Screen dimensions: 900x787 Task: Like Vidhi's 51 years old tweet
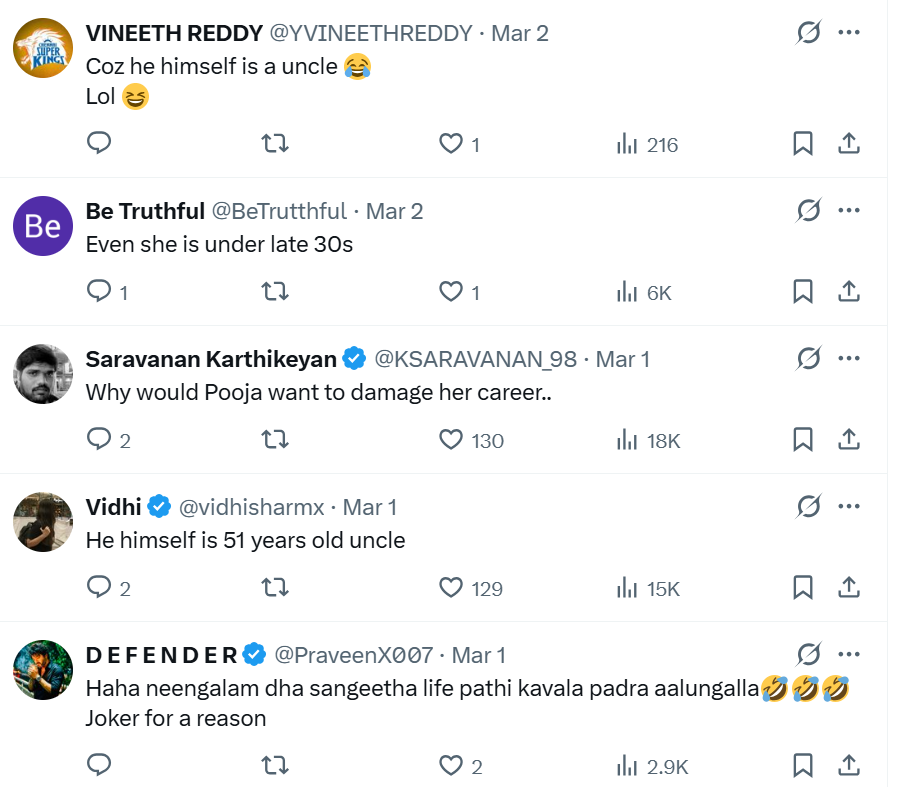pos(452,588)
